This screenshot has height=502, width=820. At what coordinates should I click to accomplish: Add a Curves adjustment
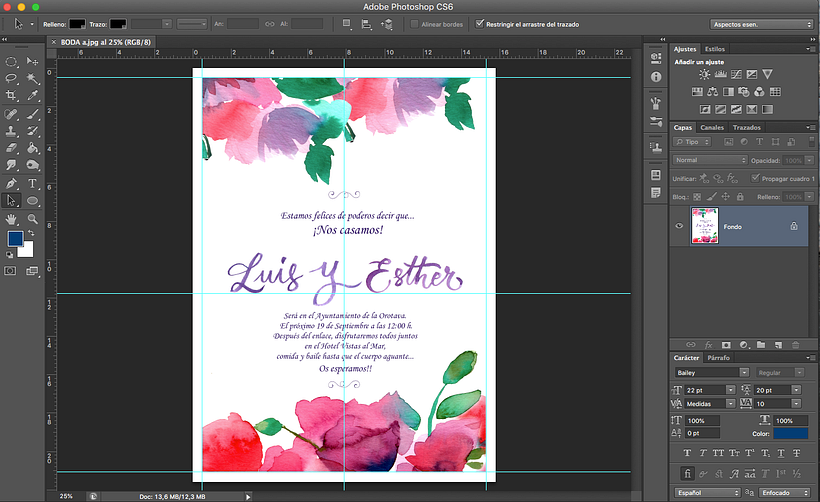(x=736, y=74)
